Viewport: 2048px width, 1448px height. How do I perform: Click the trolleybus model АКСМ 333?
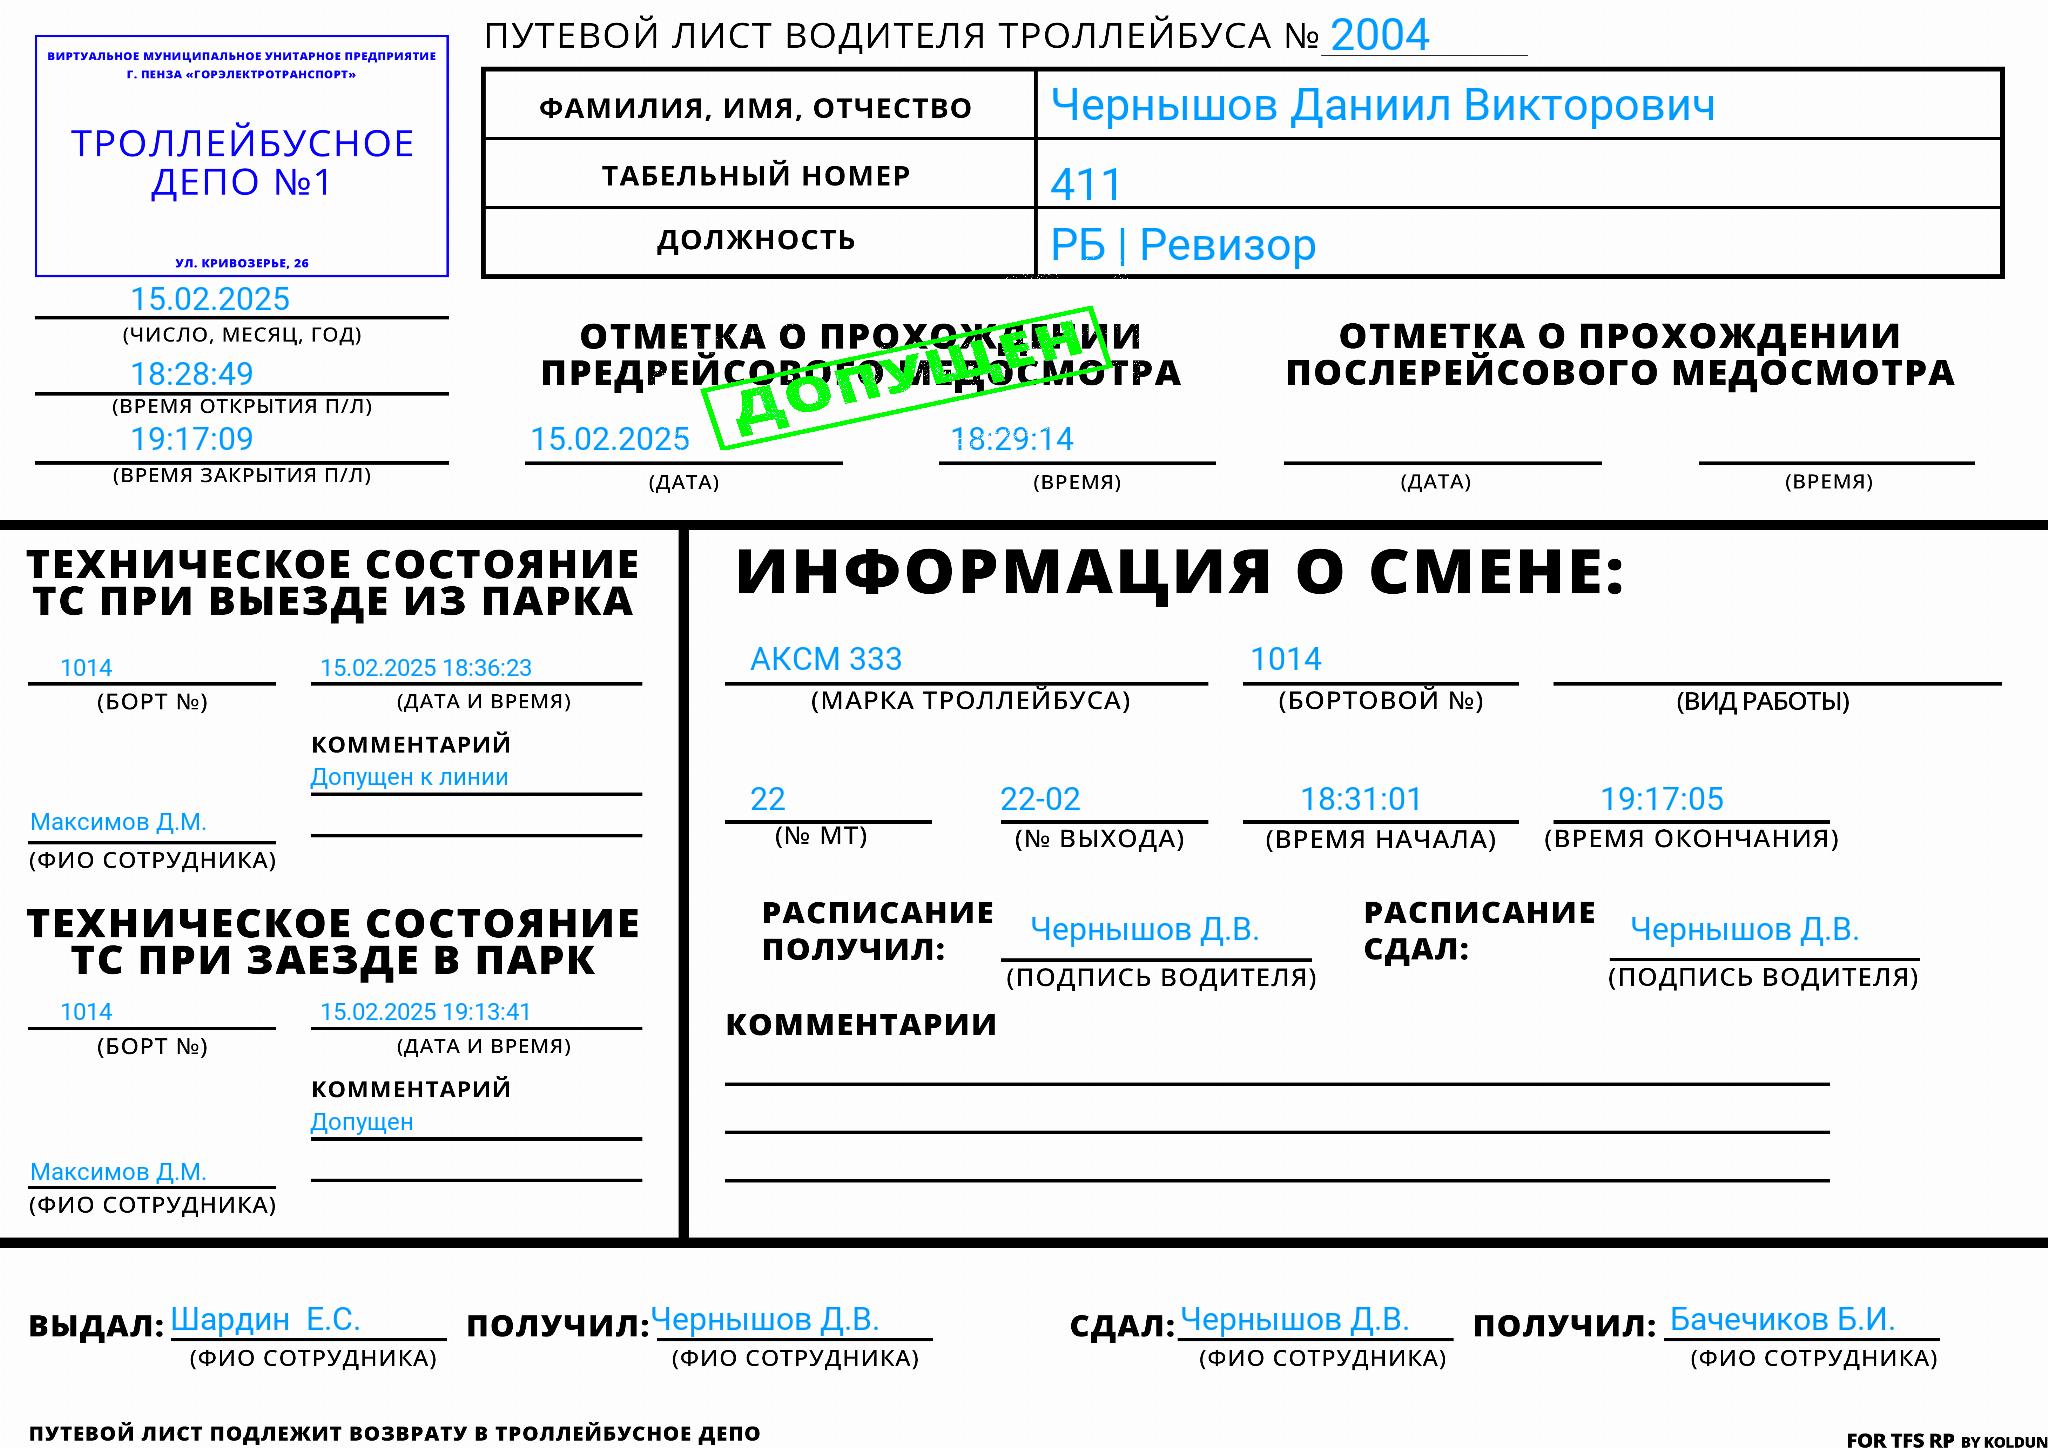tap(826, 660)
